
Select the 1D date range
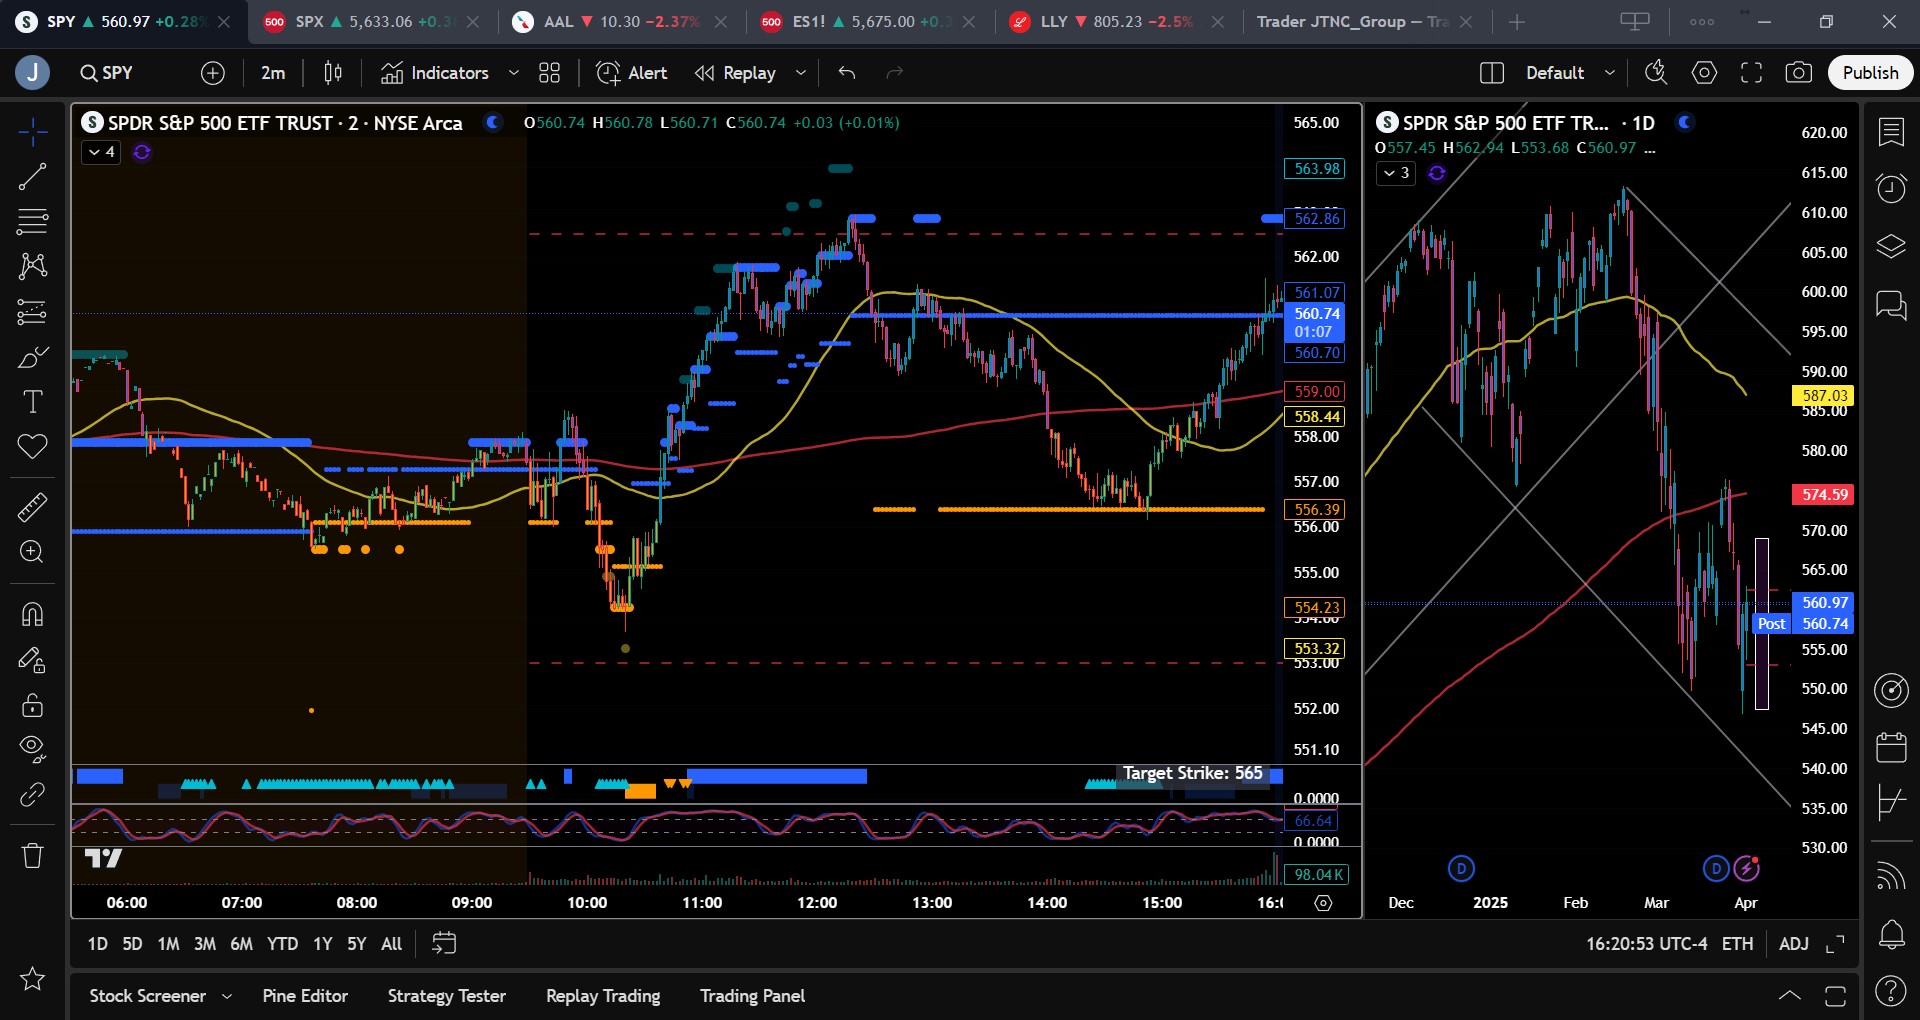(x=97, y=944)
